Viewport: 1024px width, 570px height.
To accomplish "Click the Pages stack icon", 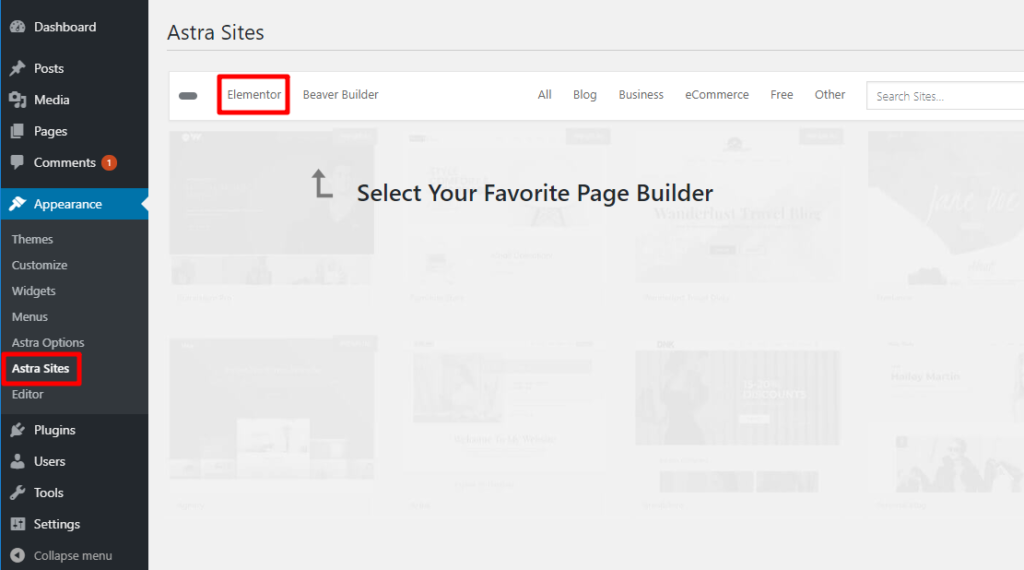I will coord(18,131).
